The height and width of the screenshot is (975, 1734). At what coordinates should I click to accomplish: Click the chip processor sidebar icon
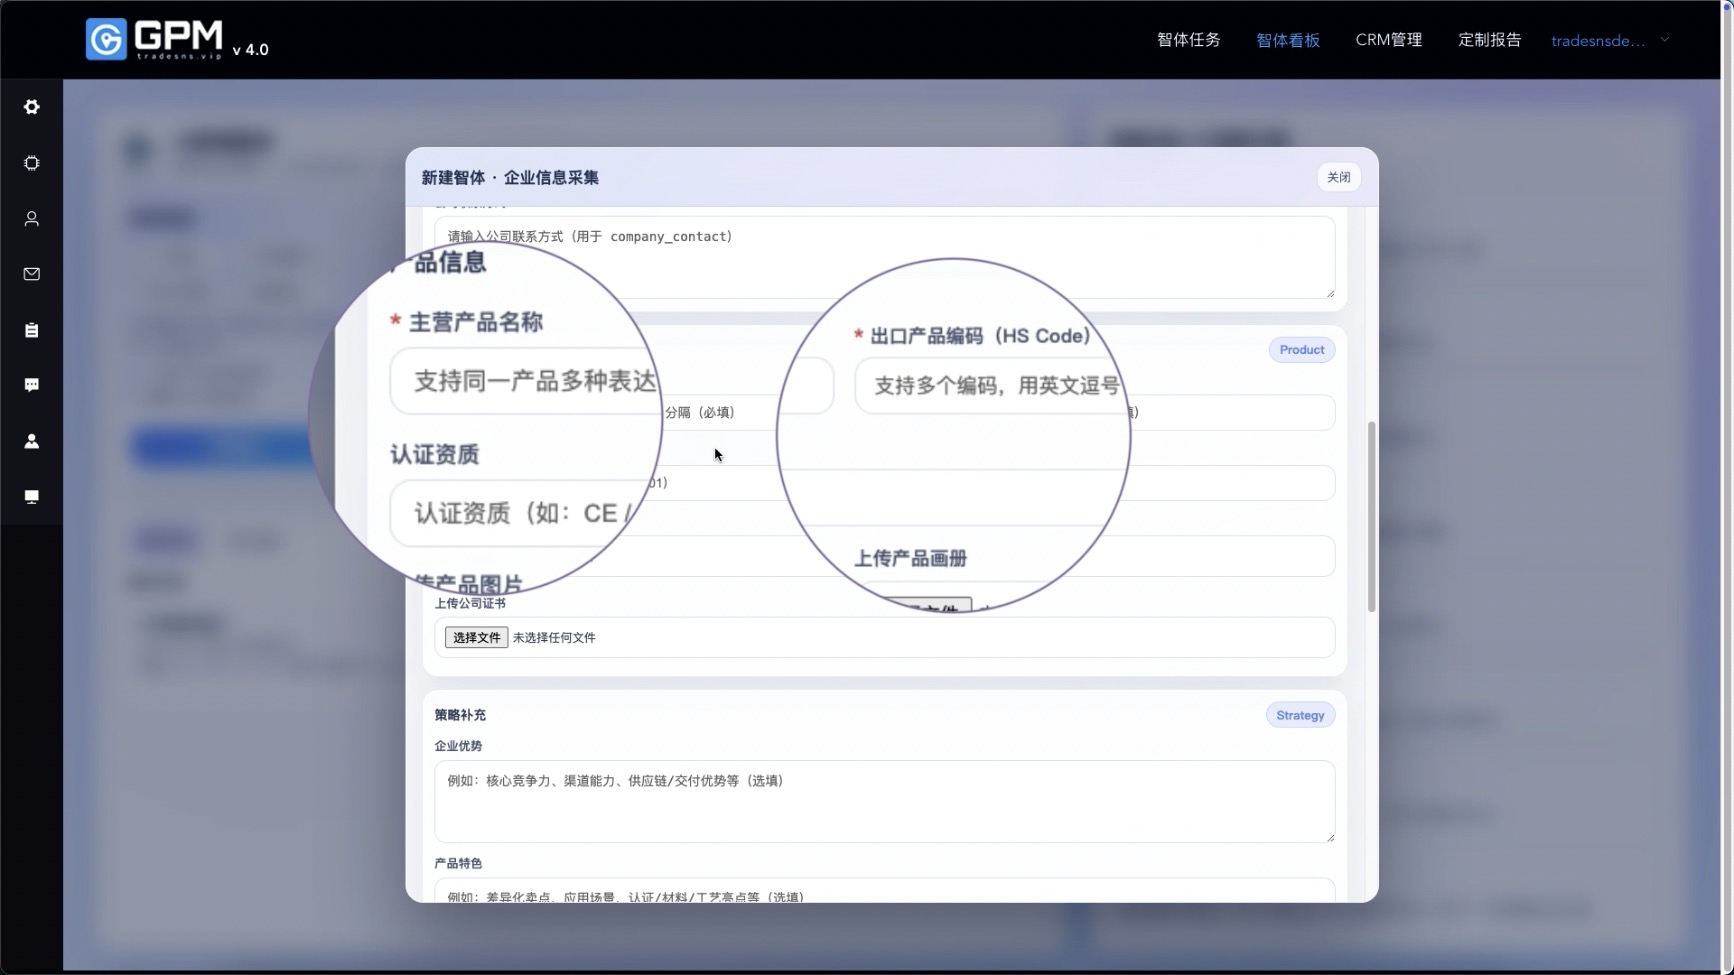click(32, 163)
